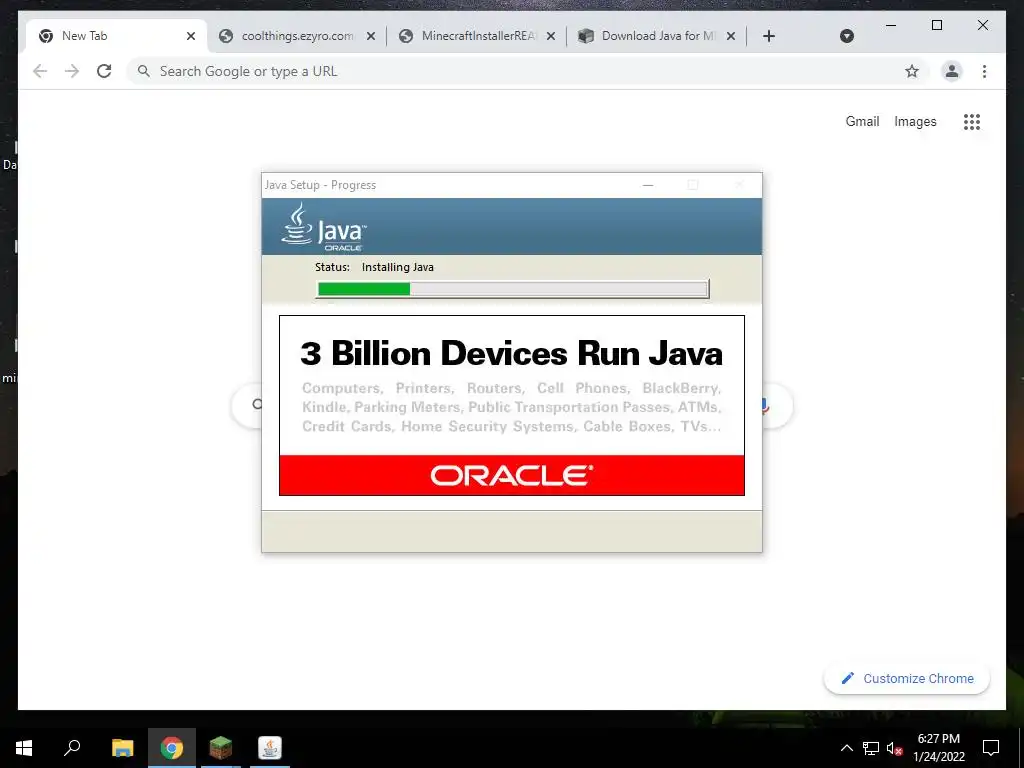Show hidden system tray icons
Viewport: 1024px width, 768px height.
coord(846,748)
